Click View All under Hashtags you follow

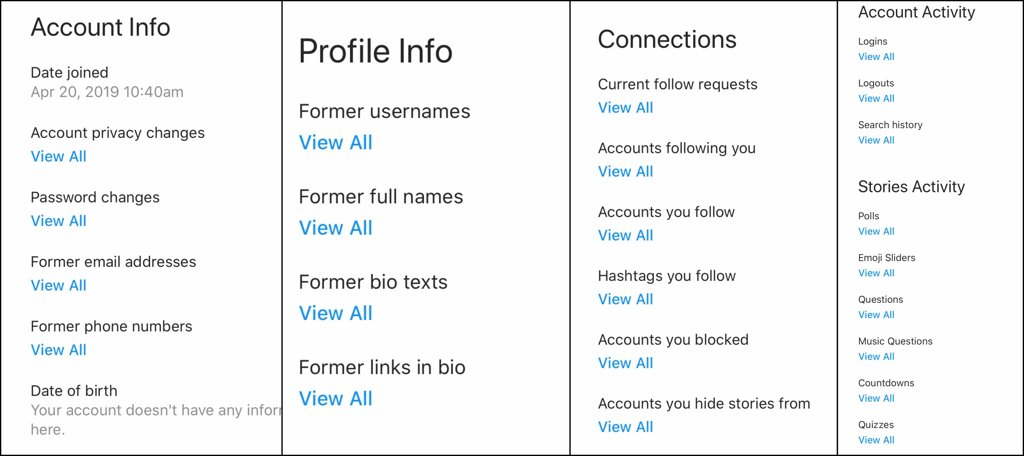625,299
